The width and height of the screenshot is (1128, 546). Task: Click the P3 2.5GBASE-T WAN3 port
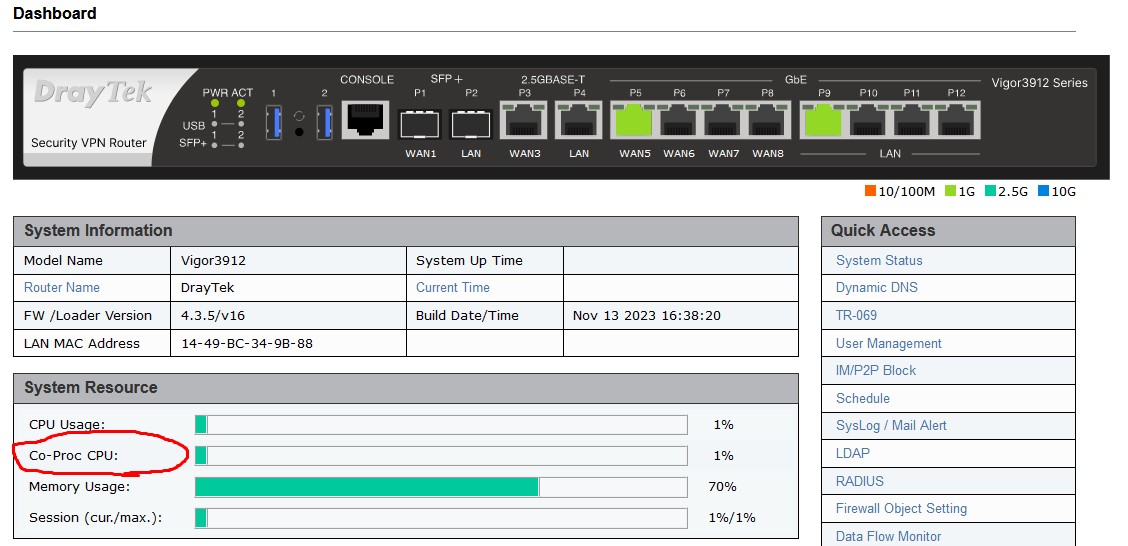coord(524,121)
